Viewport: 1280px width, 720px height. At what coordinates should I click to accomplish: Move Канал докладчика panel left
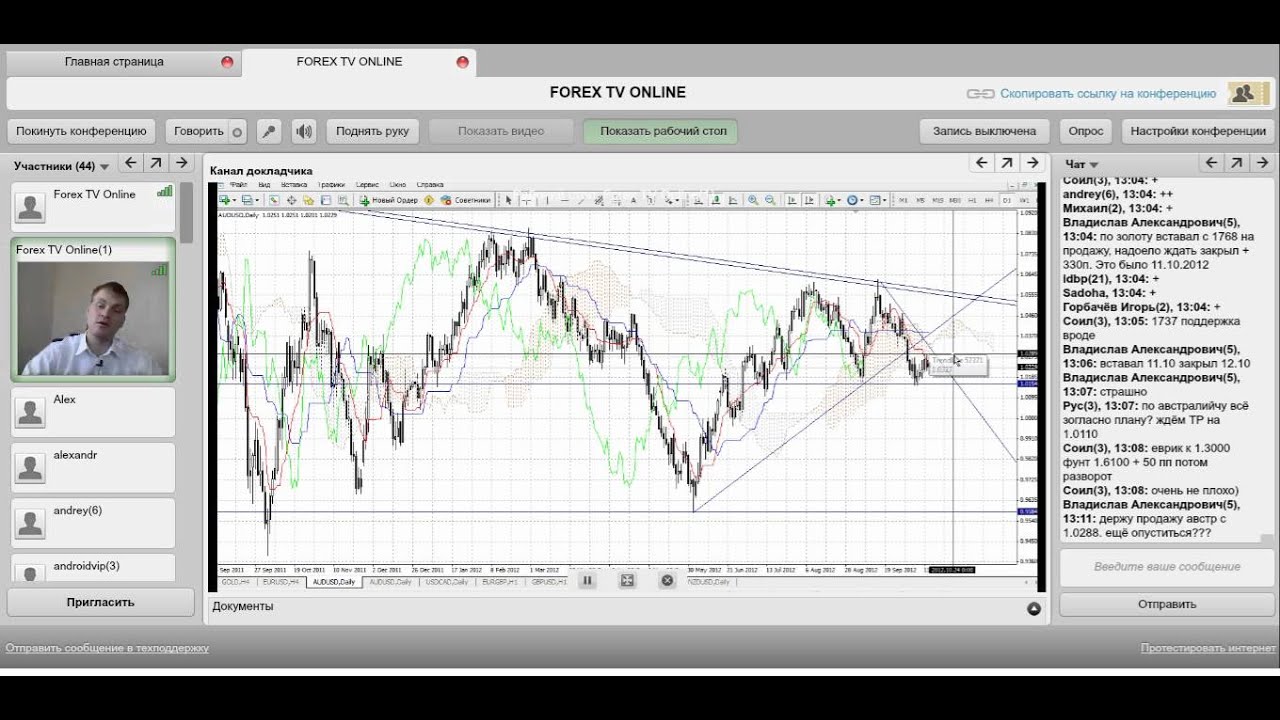point(982,163)
